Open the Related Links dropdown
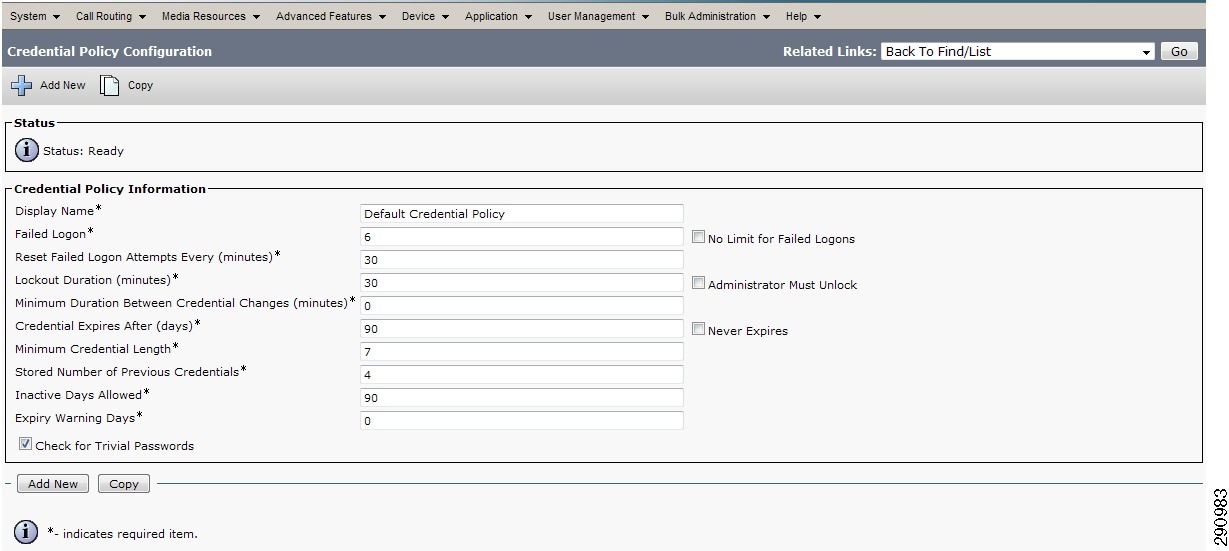1229x551 pixels. [1018, 52]
